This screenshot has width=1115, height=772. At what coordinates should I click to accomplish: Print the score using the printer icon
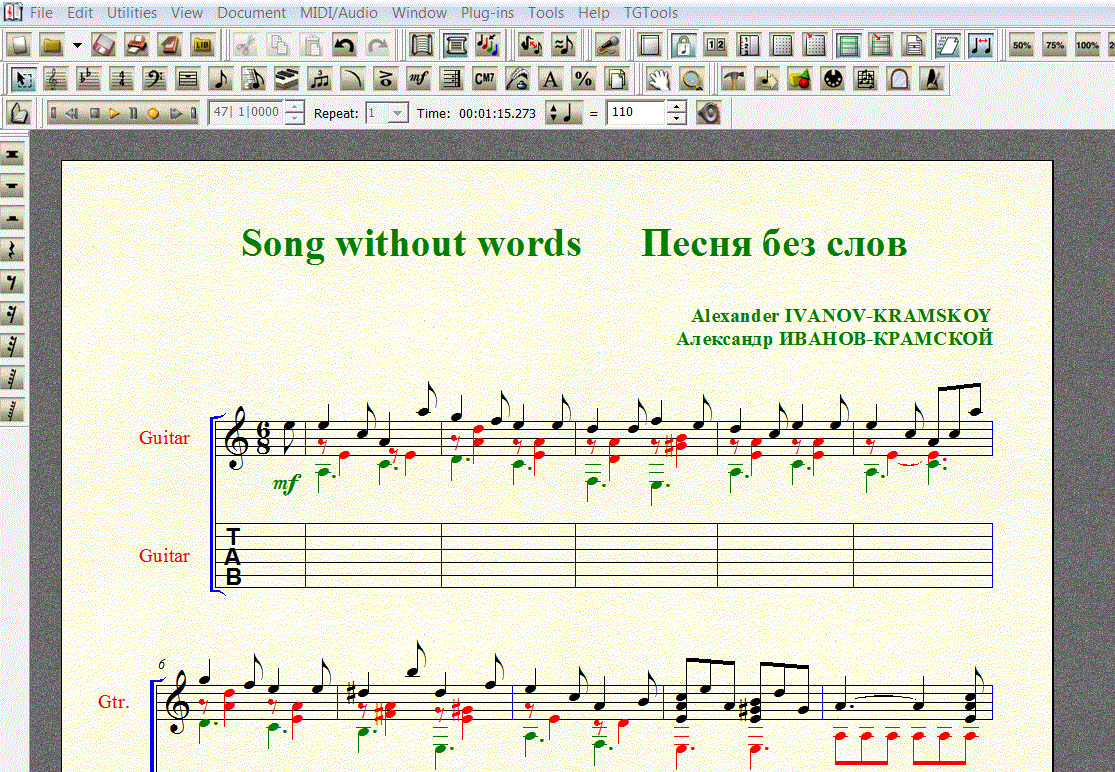pos(137,45)
